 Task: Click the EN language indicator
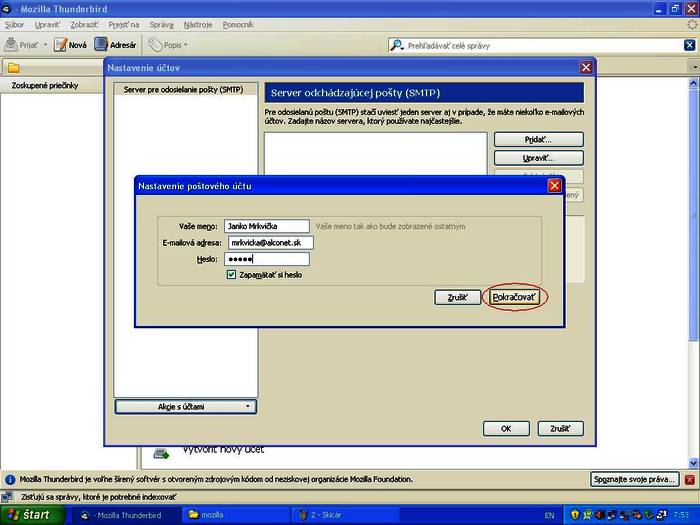(x=549, y=515)
